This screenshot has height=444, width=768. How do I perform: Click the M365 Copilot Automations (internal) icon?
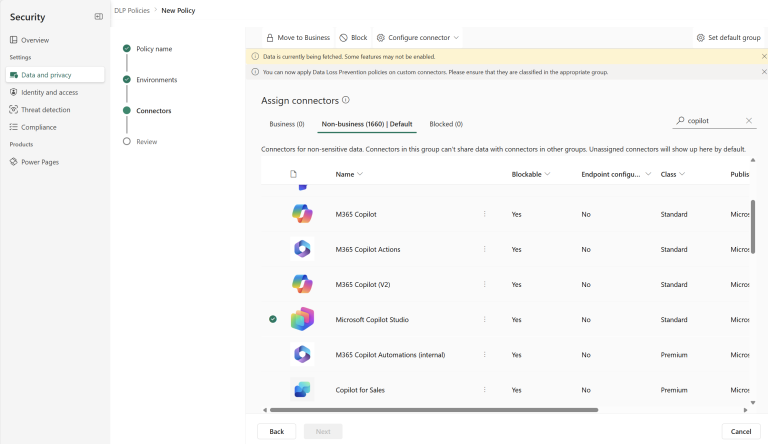(302, 354)
